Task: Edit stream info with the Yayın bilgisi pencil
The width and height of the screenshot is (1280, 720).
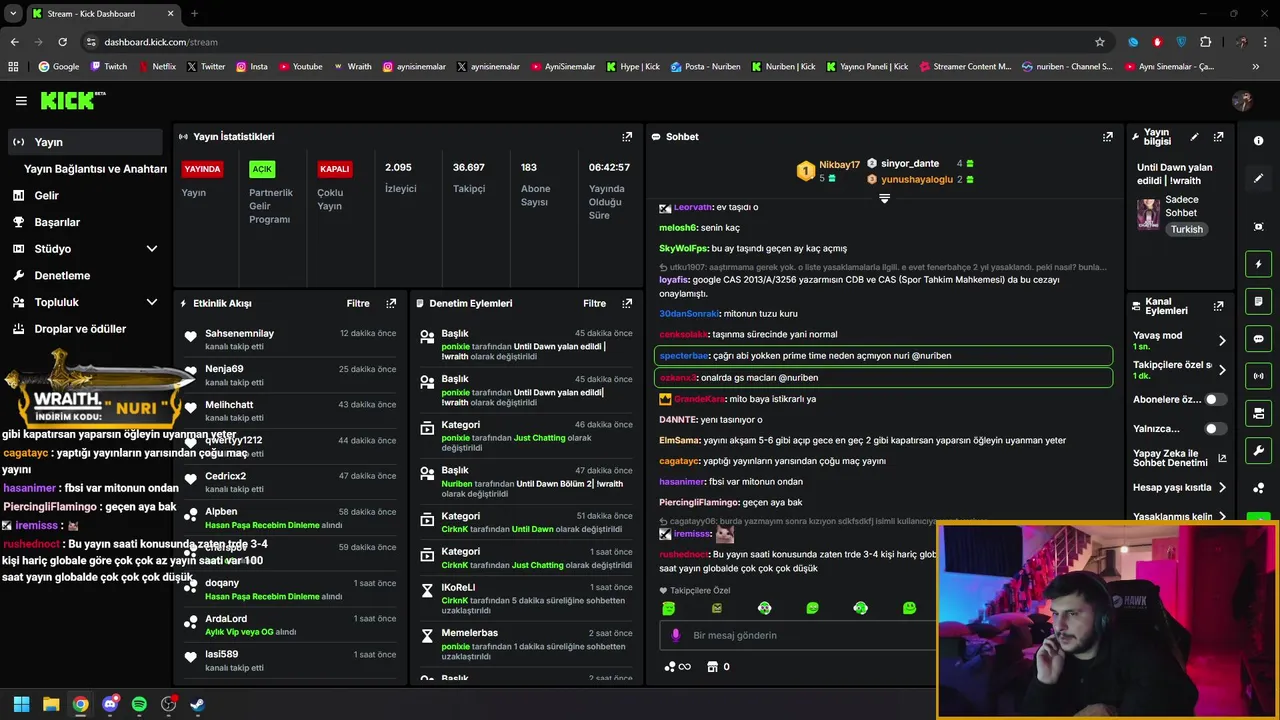Action: [x=1194, y=137]
